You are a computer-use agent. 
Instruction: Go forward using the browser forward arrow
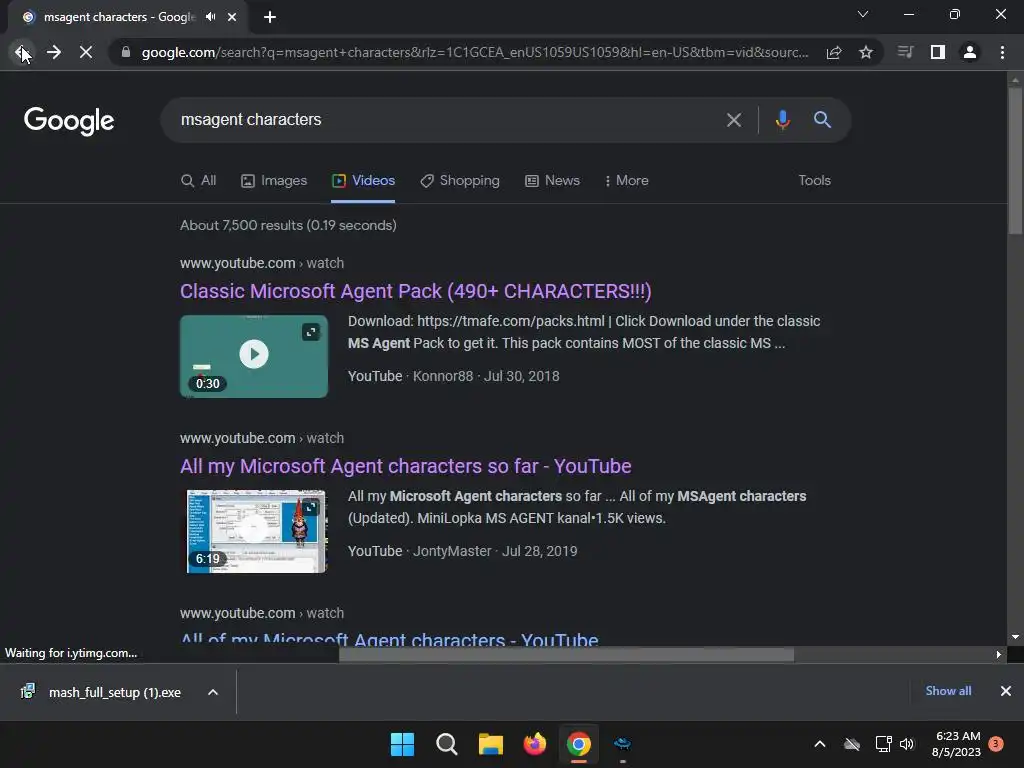tap(54, 52)
